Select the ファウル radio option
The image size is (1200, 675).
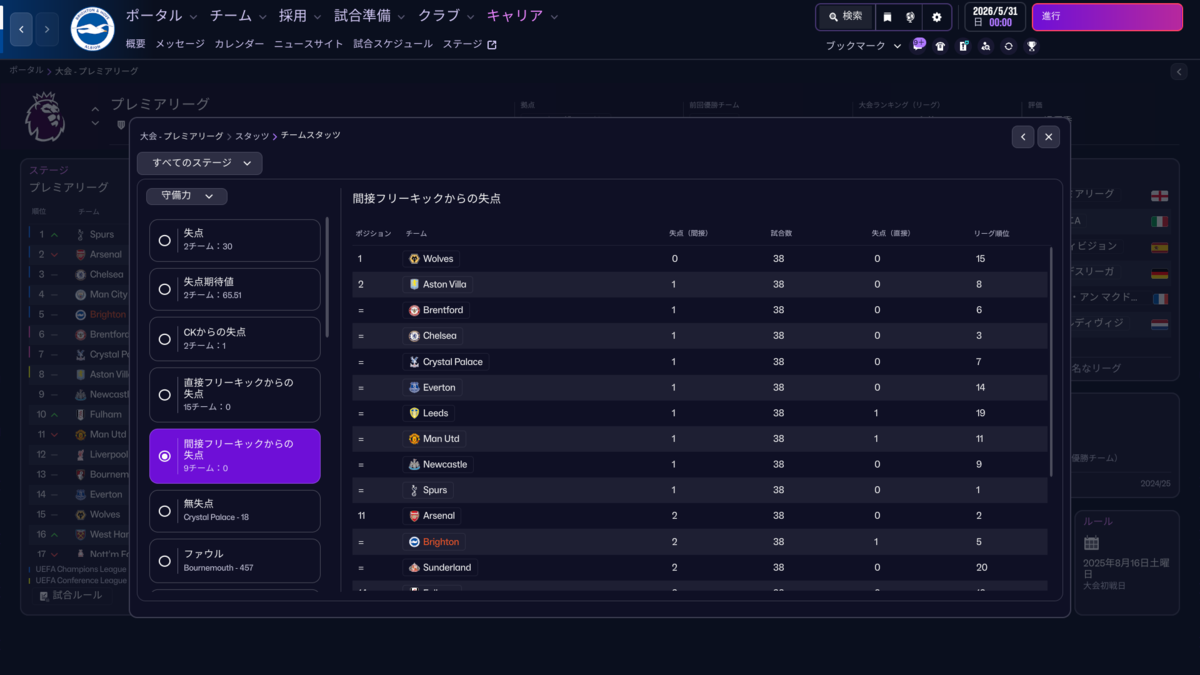[x=165, y=561]
